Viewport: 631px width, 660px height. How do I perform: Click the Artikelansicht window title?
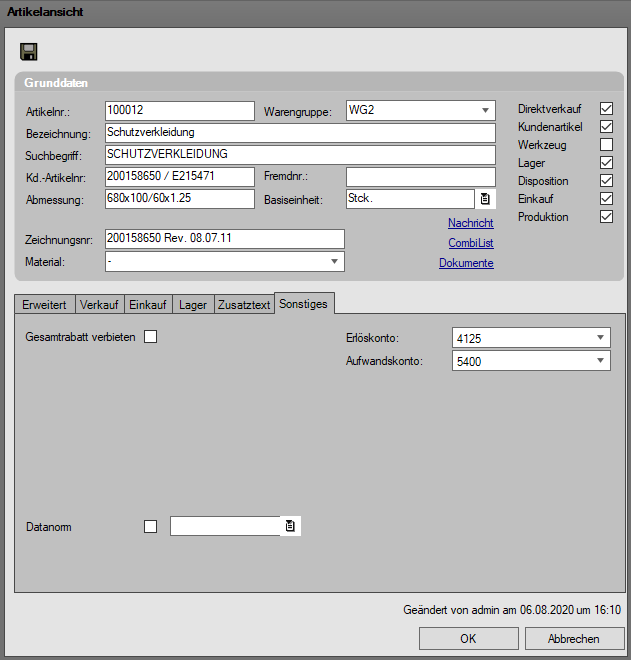pos(45,12)
